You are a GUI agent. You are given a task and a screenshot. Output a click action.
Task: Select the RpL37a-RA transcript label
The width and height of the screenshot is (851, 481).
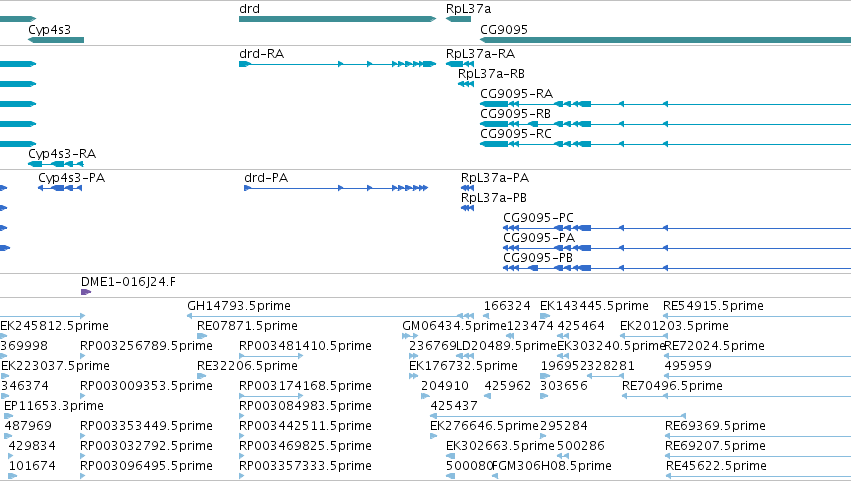(x=480, y=54)
